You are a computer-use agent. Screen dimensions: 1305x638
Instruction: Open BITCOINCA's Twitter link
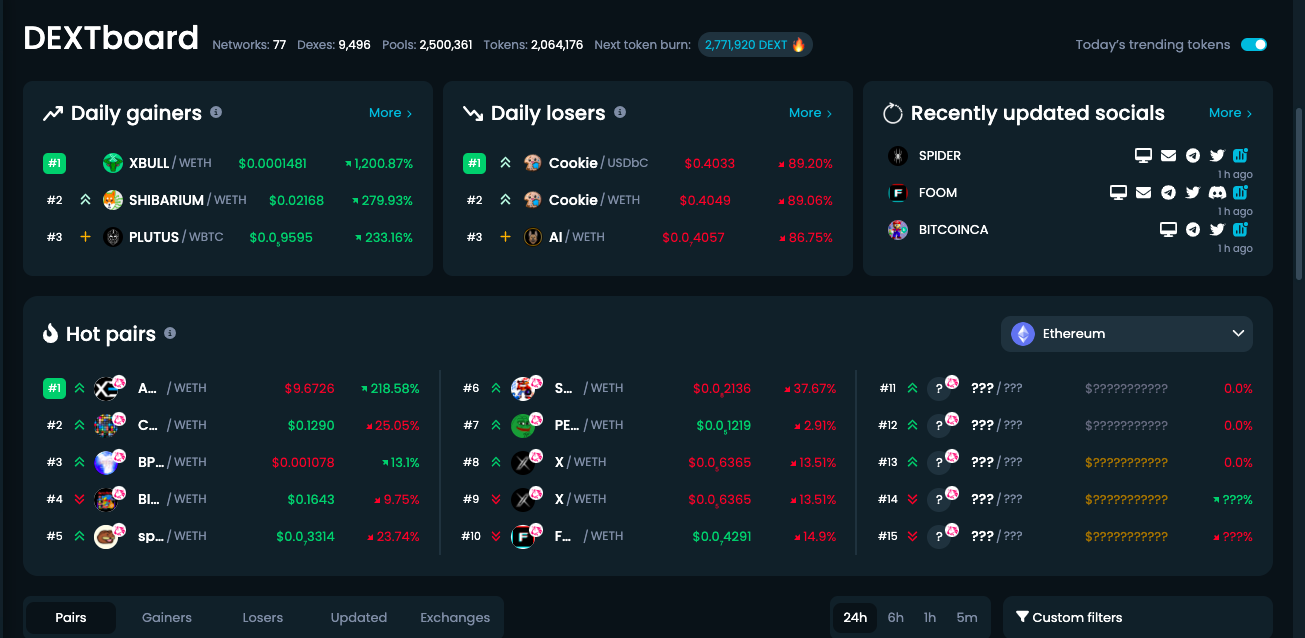tap(1217, 230)
